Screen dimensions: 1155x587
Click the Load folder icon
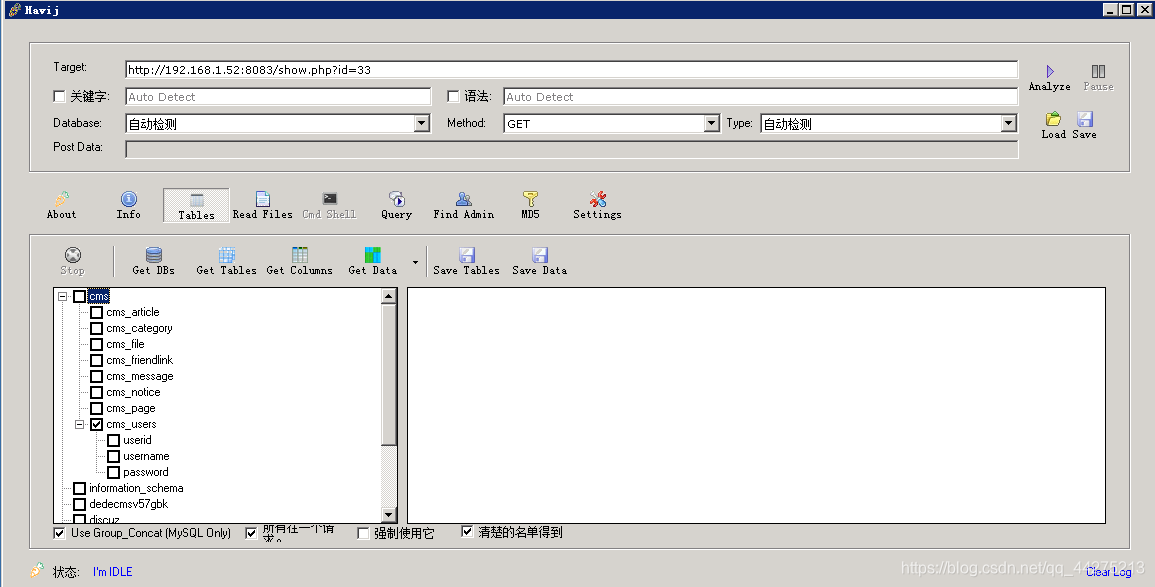pos(1053,119)
